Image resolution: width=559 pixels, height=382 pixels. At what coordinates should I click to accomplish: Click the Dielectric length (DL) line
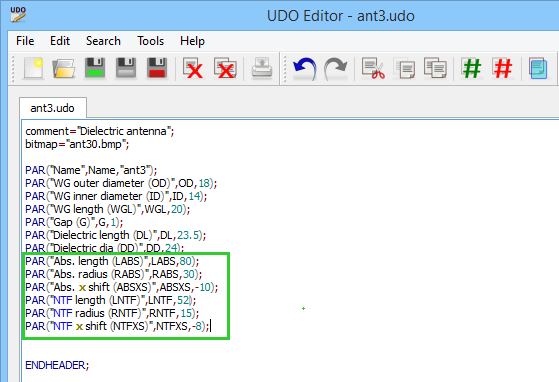116,235
